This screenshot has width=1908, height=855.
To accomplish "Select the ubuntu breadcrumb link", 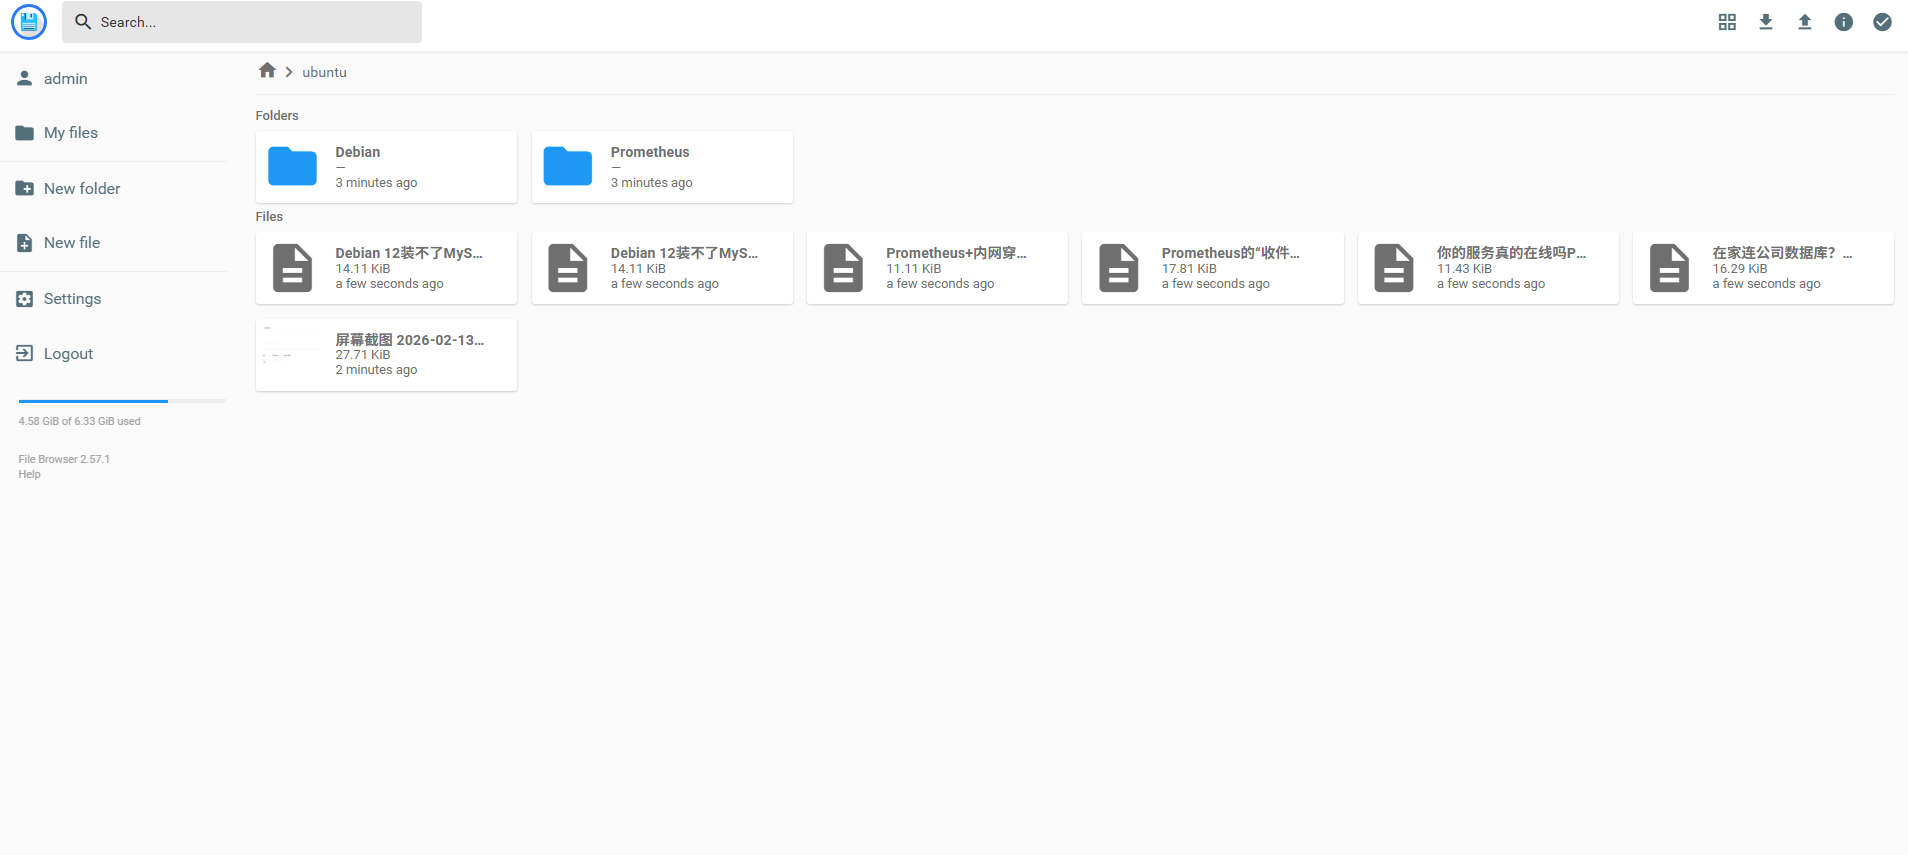I will [324, 72].
